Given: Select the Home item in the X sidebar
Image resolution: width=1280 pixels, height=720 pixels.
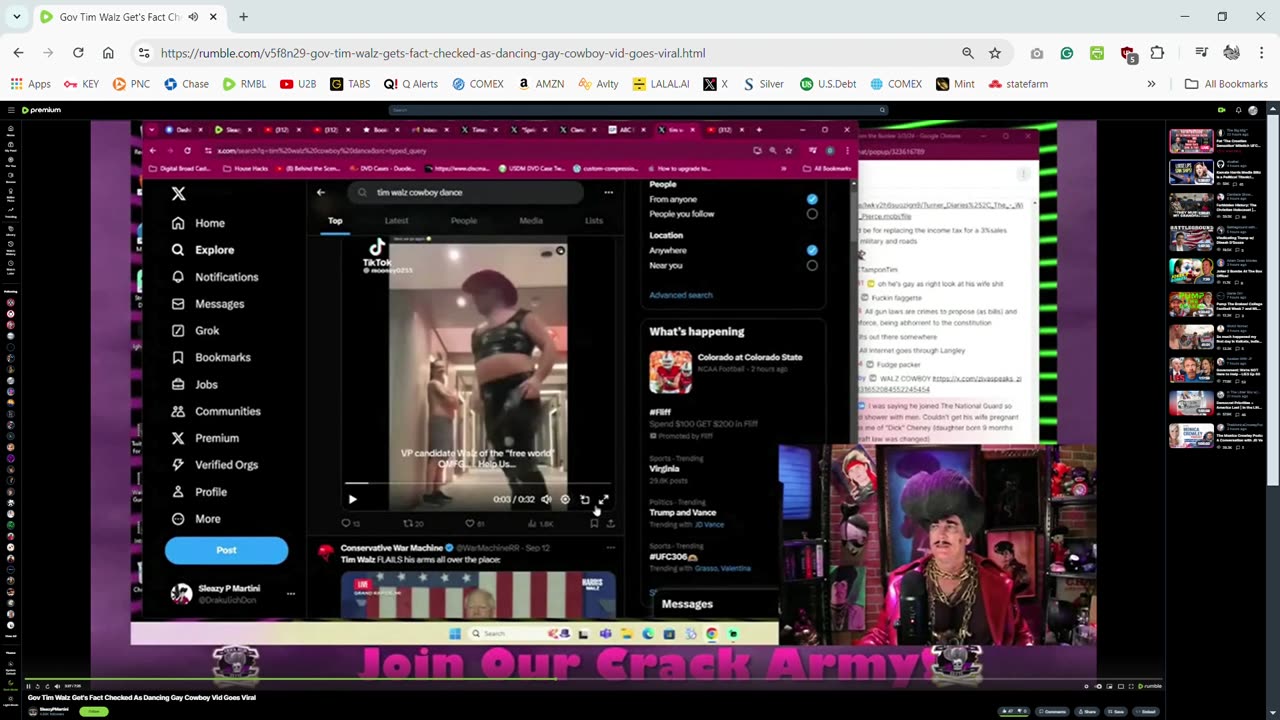Looking at the screenshot, I should [x=198, y=223].
